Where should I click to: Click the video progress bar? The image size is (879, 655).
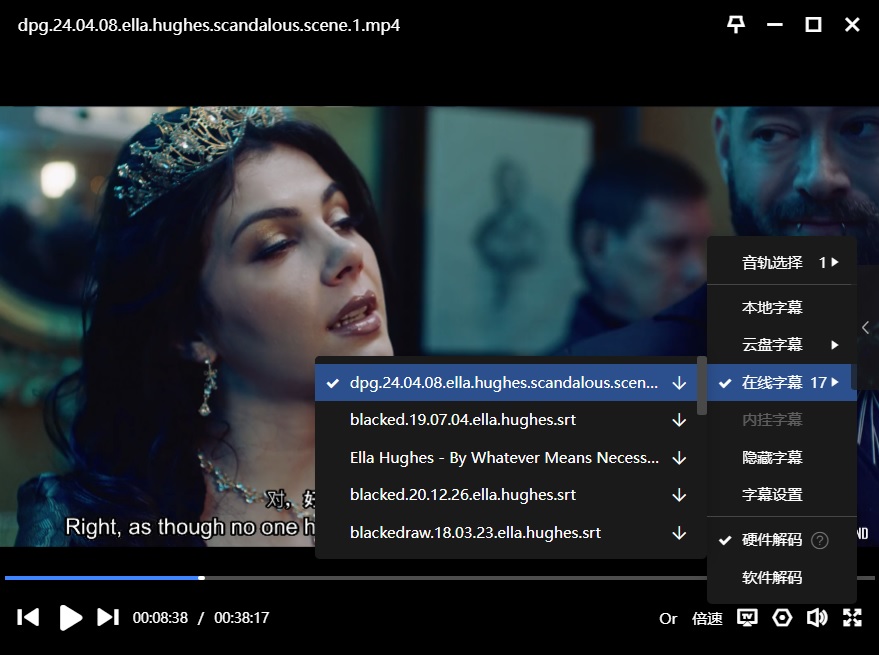(x=440, y=578)
